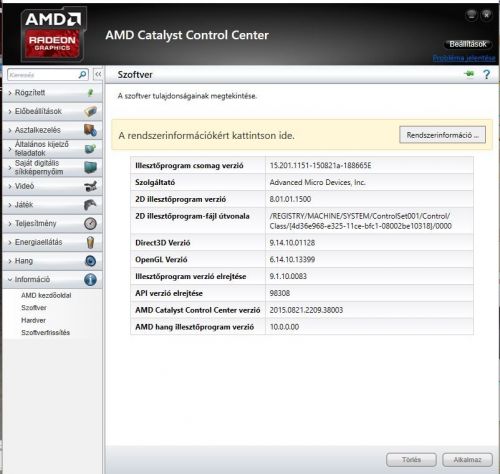The height and width of the screenshot is (474, 500).
Task: Click the Teljesítmény gauge icon
Action: tap(90, 223)
